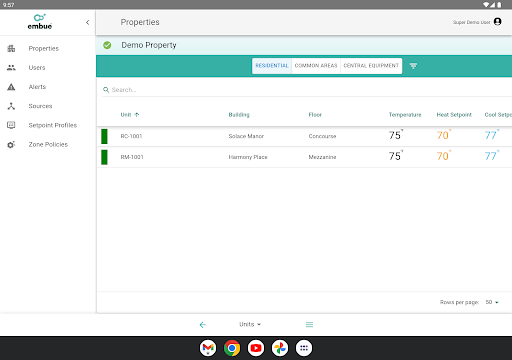Click the Concourse floor cell
Viewport: 512px width, 360px height.
[322, 136]
